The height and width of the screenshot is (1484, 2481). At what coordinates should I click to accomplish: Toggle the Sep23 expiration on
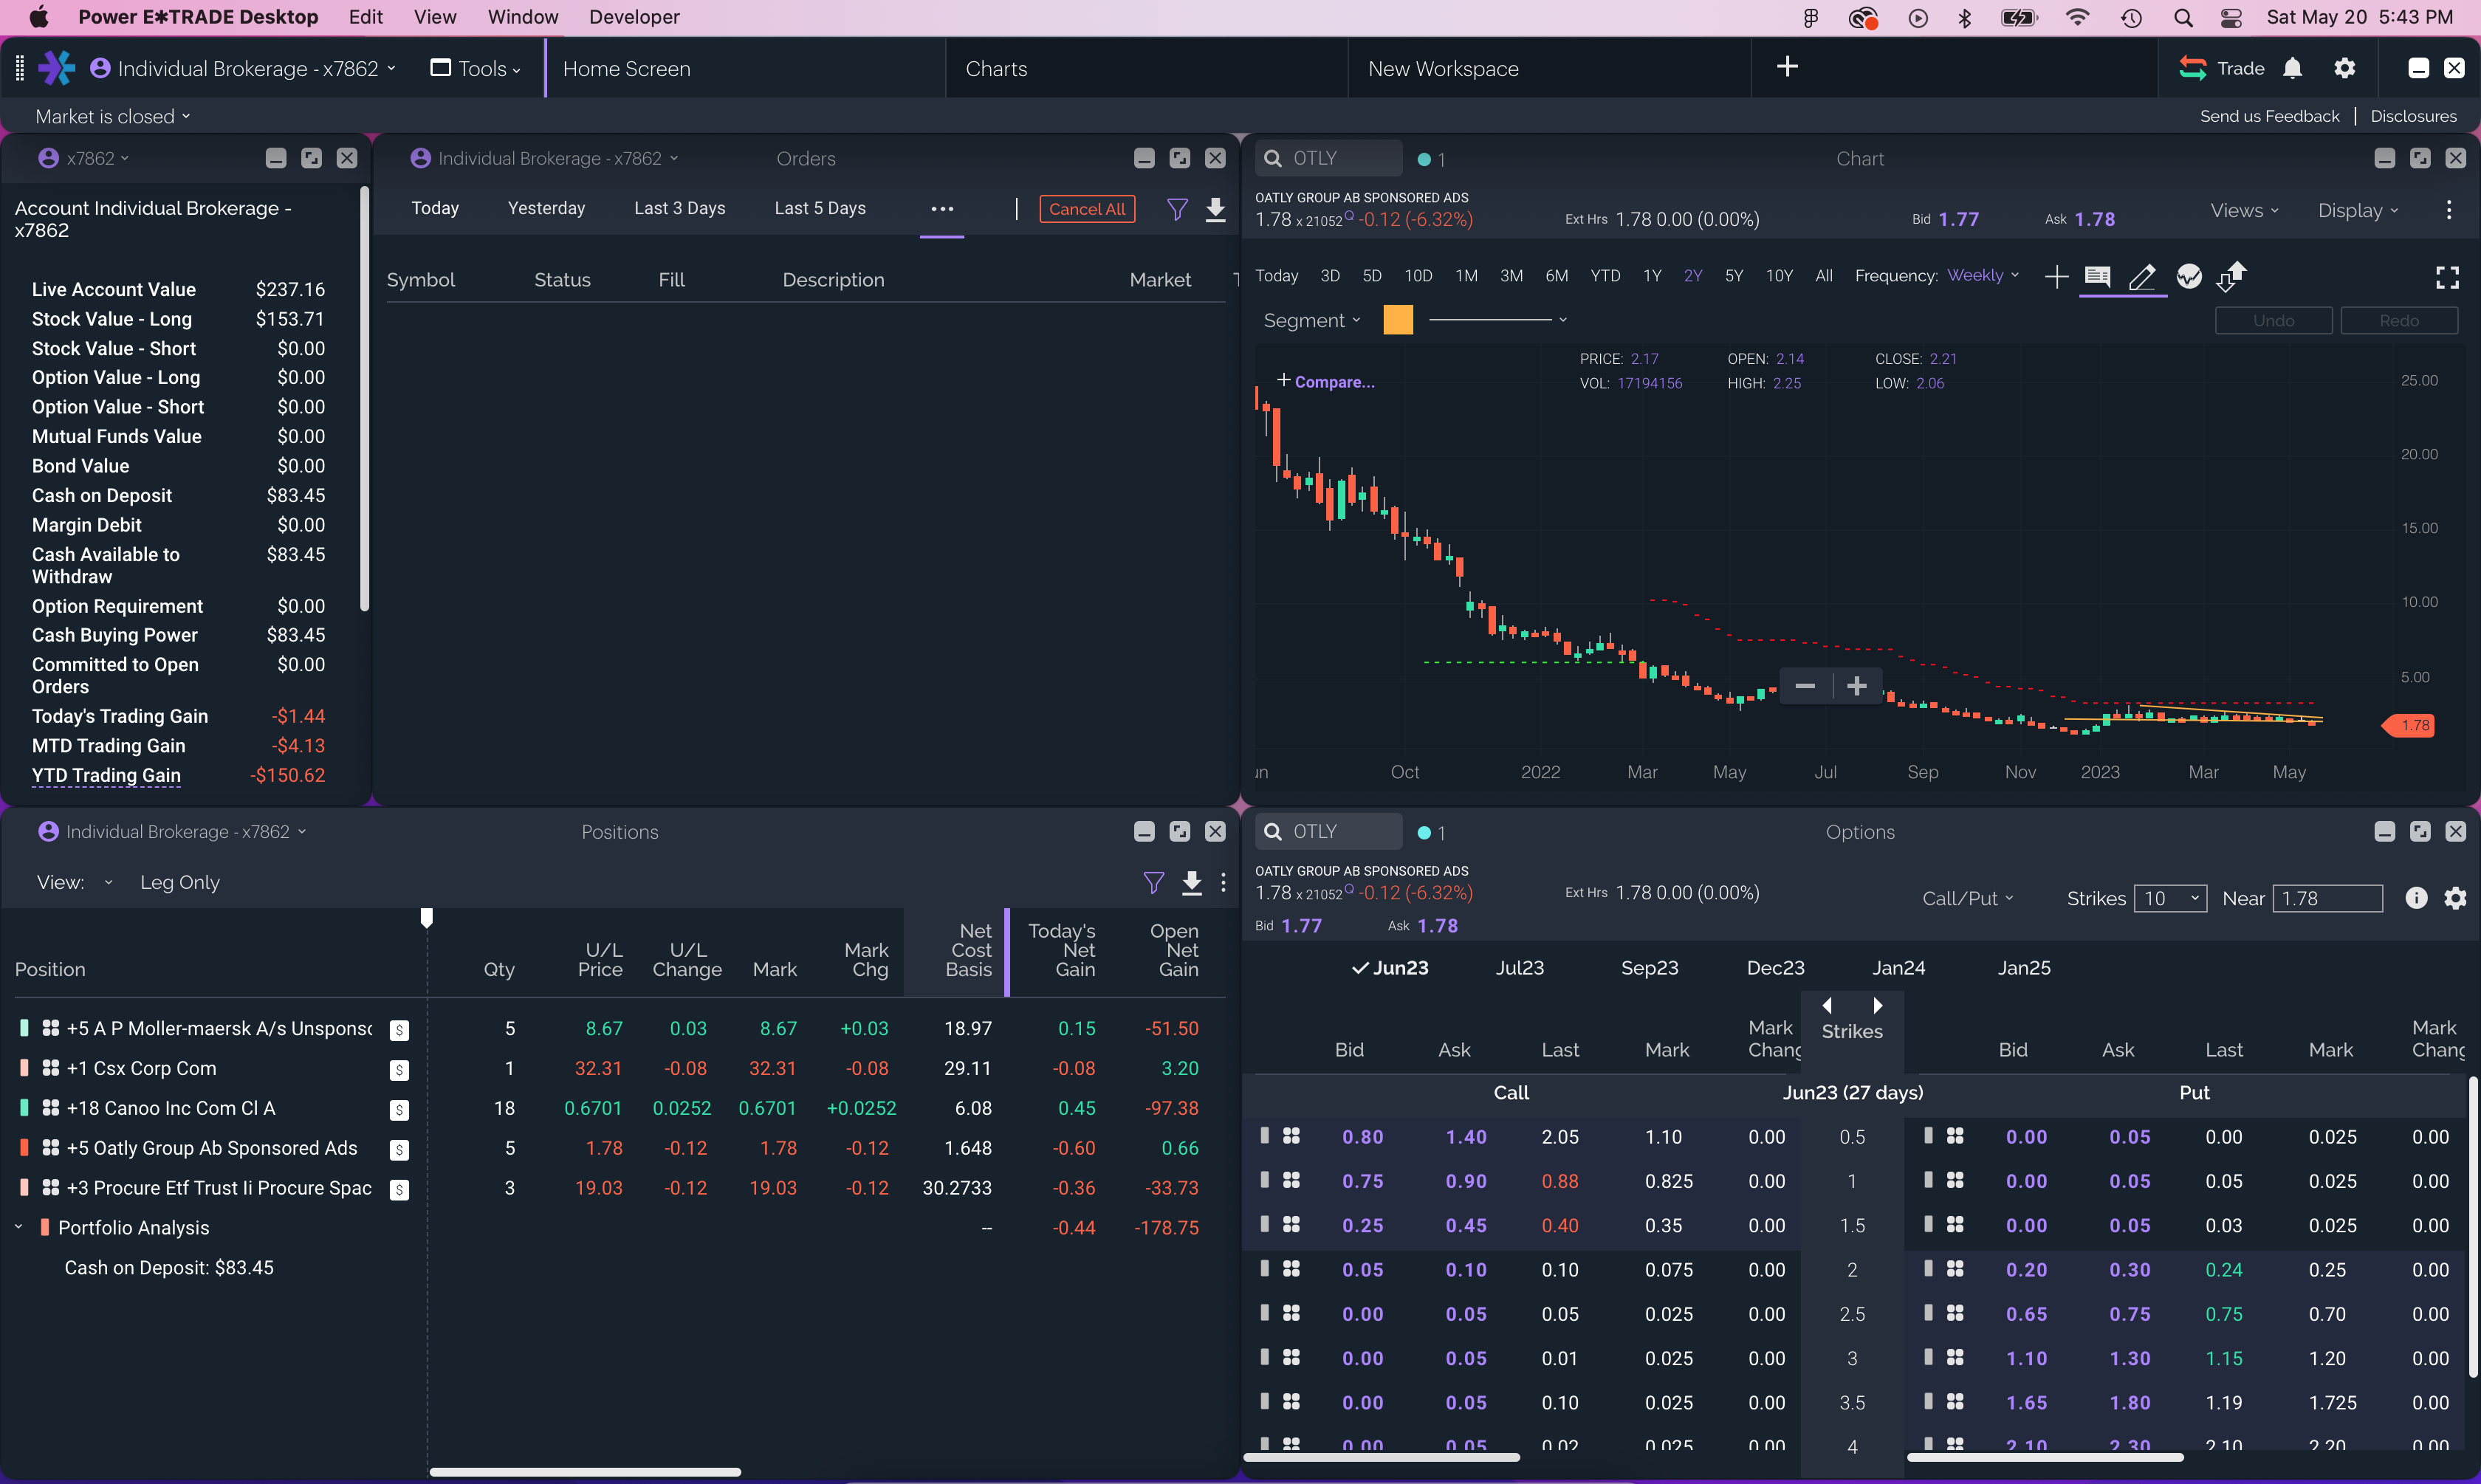tap(1649, 968)
